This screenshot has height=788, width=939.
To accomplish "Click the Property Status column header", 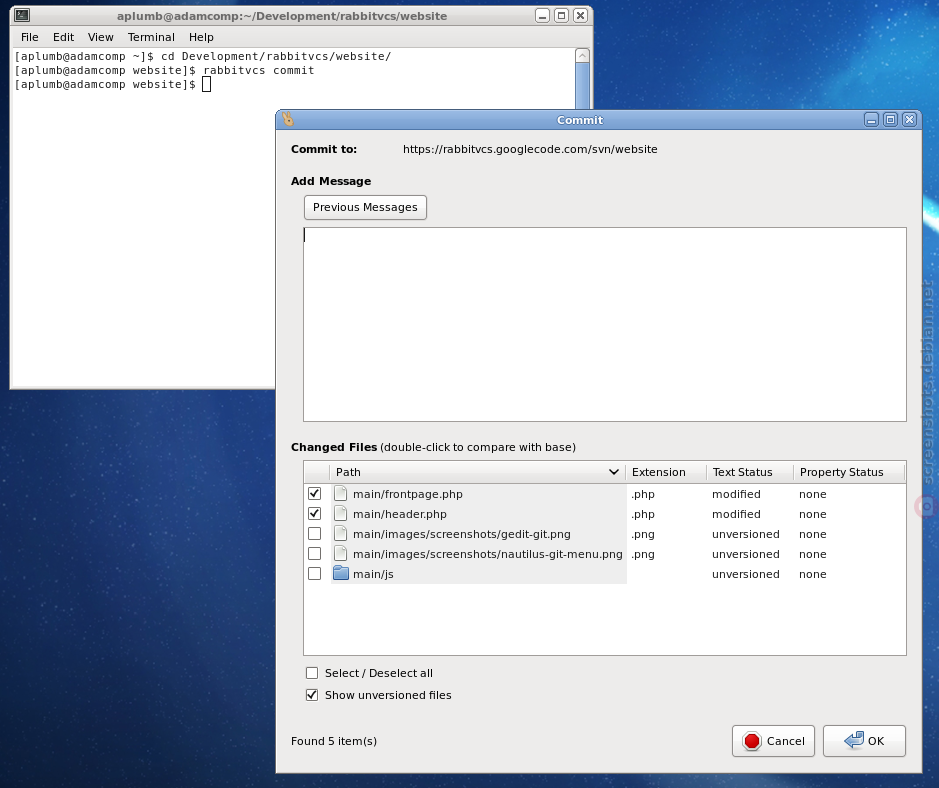I will click(849, 472).
